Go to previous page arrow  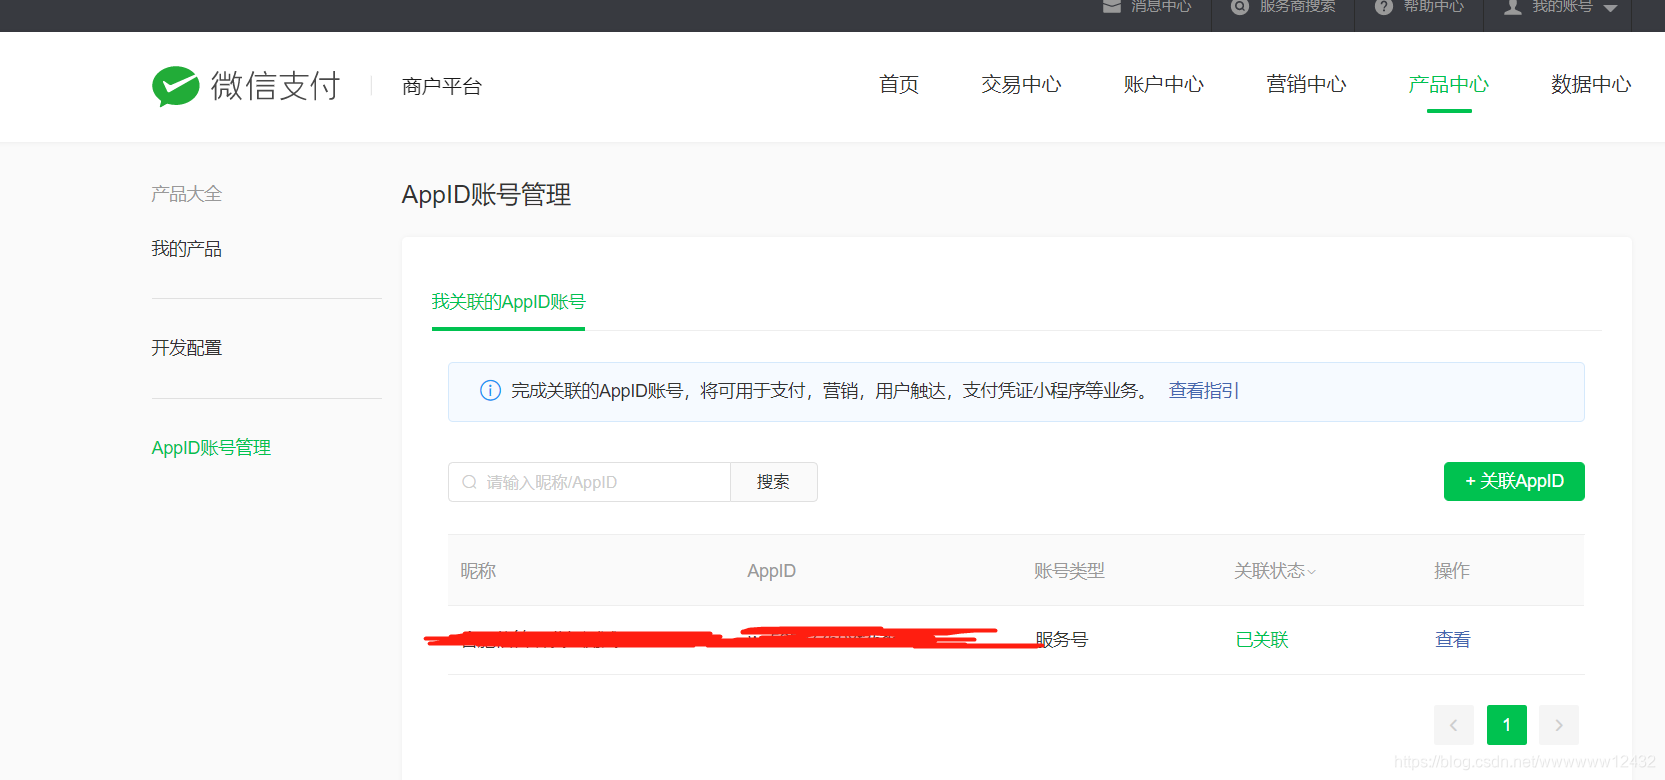1454,725
